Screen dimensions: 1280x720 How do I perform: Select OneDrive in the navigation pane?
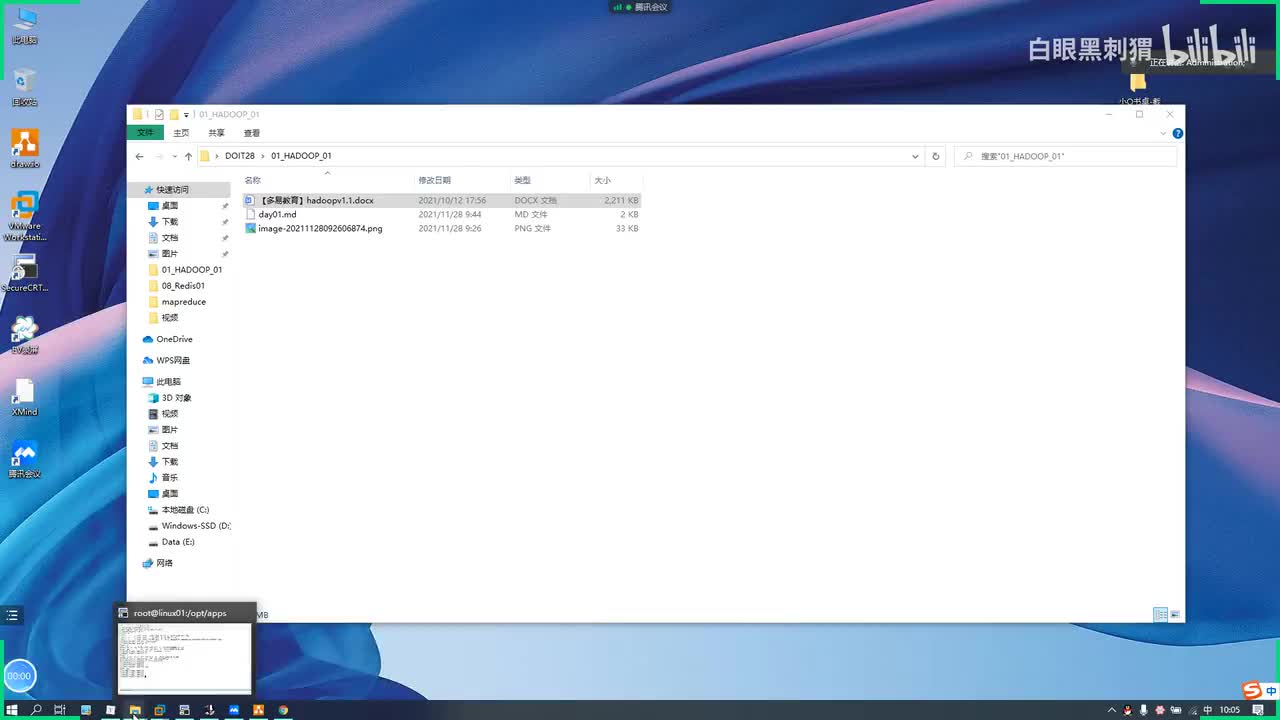tap(174, 339)
